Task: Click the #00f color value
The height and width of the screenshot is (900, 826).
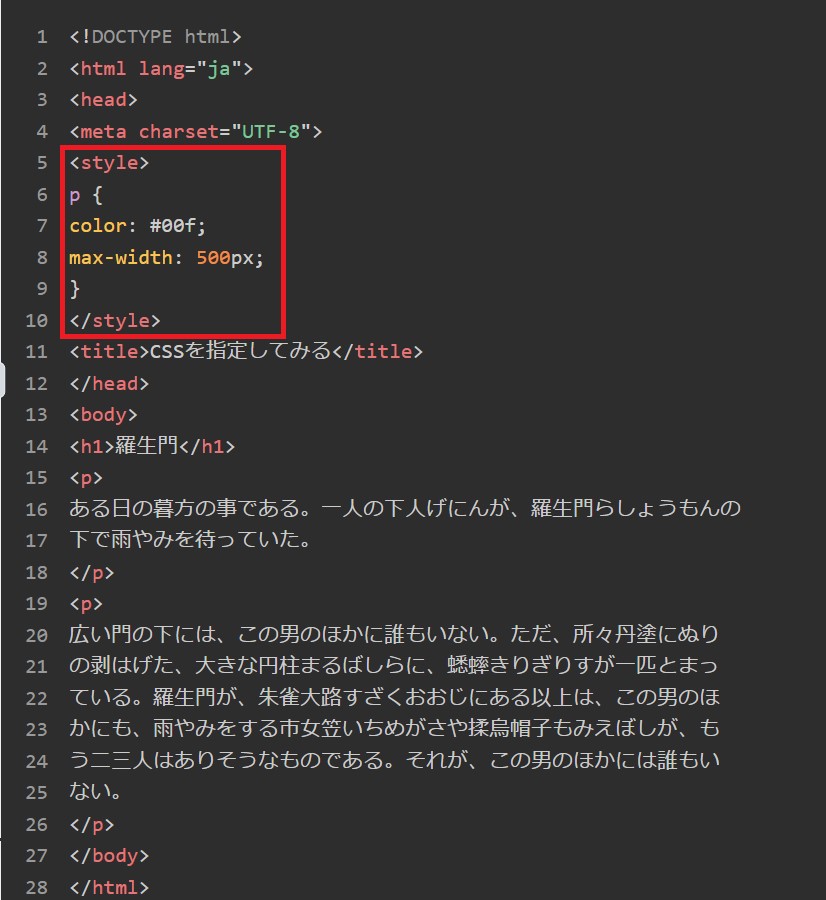Action: click(x=172, y=226)
